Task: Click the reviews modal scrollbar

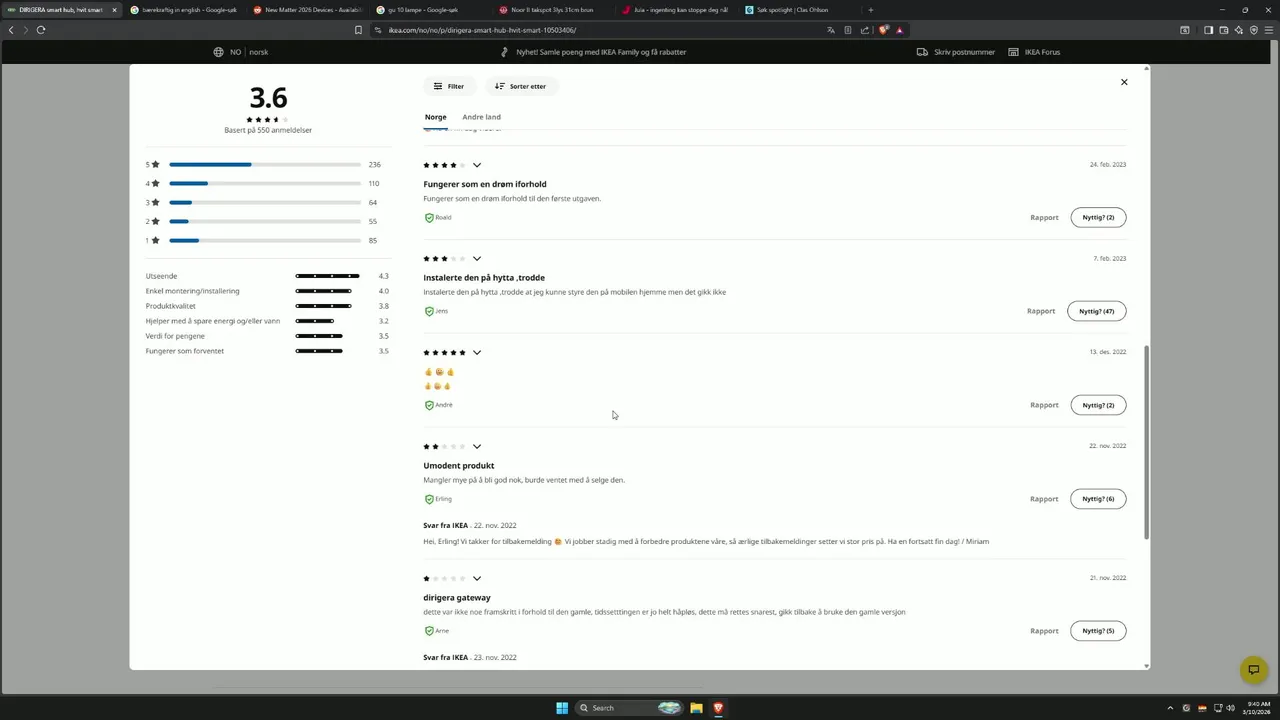Action: [1146, 443]
